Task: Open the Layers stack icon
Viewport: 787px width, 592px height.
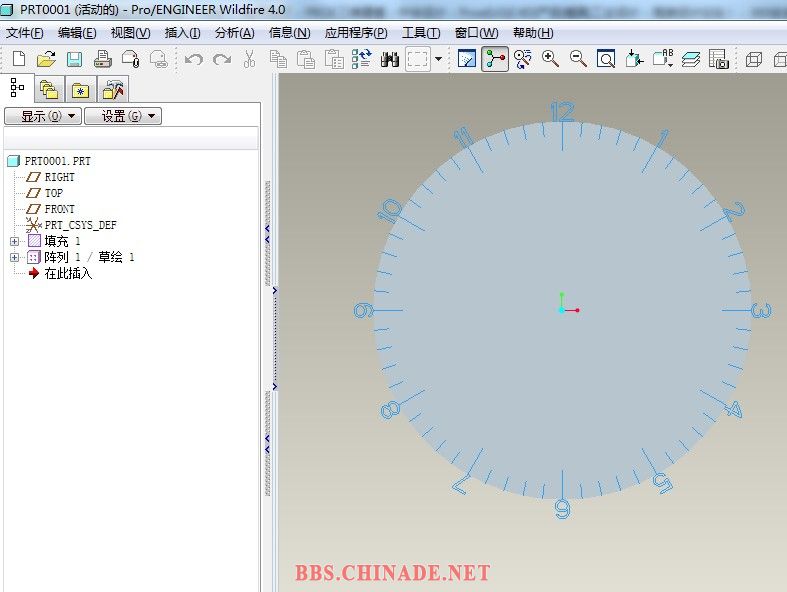Action: pos(691,59)
